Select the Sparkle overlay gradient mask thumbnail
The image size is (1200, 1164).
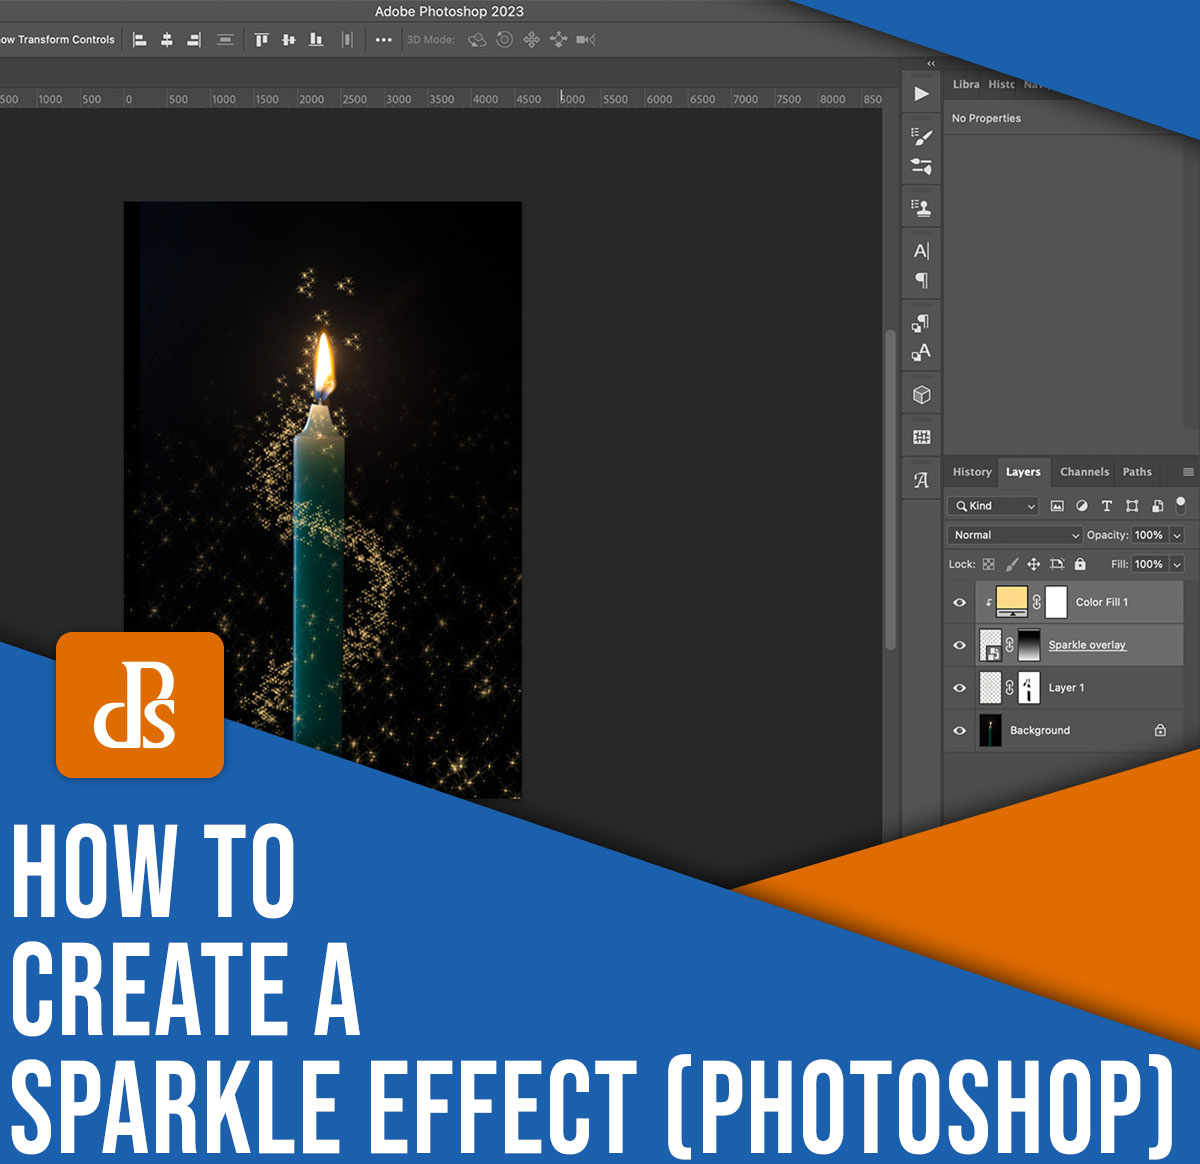pos(1029,645)
